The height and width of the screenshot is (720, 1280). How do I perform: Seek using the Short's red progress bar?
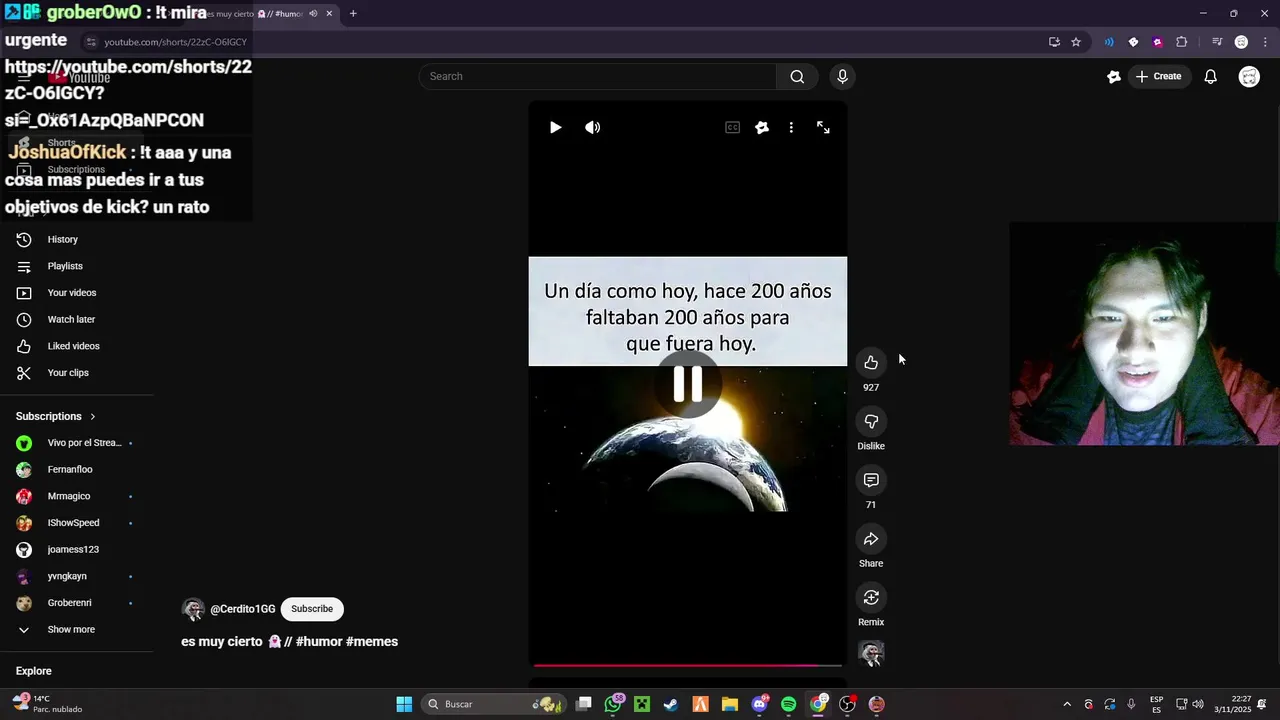coord(688,664)
